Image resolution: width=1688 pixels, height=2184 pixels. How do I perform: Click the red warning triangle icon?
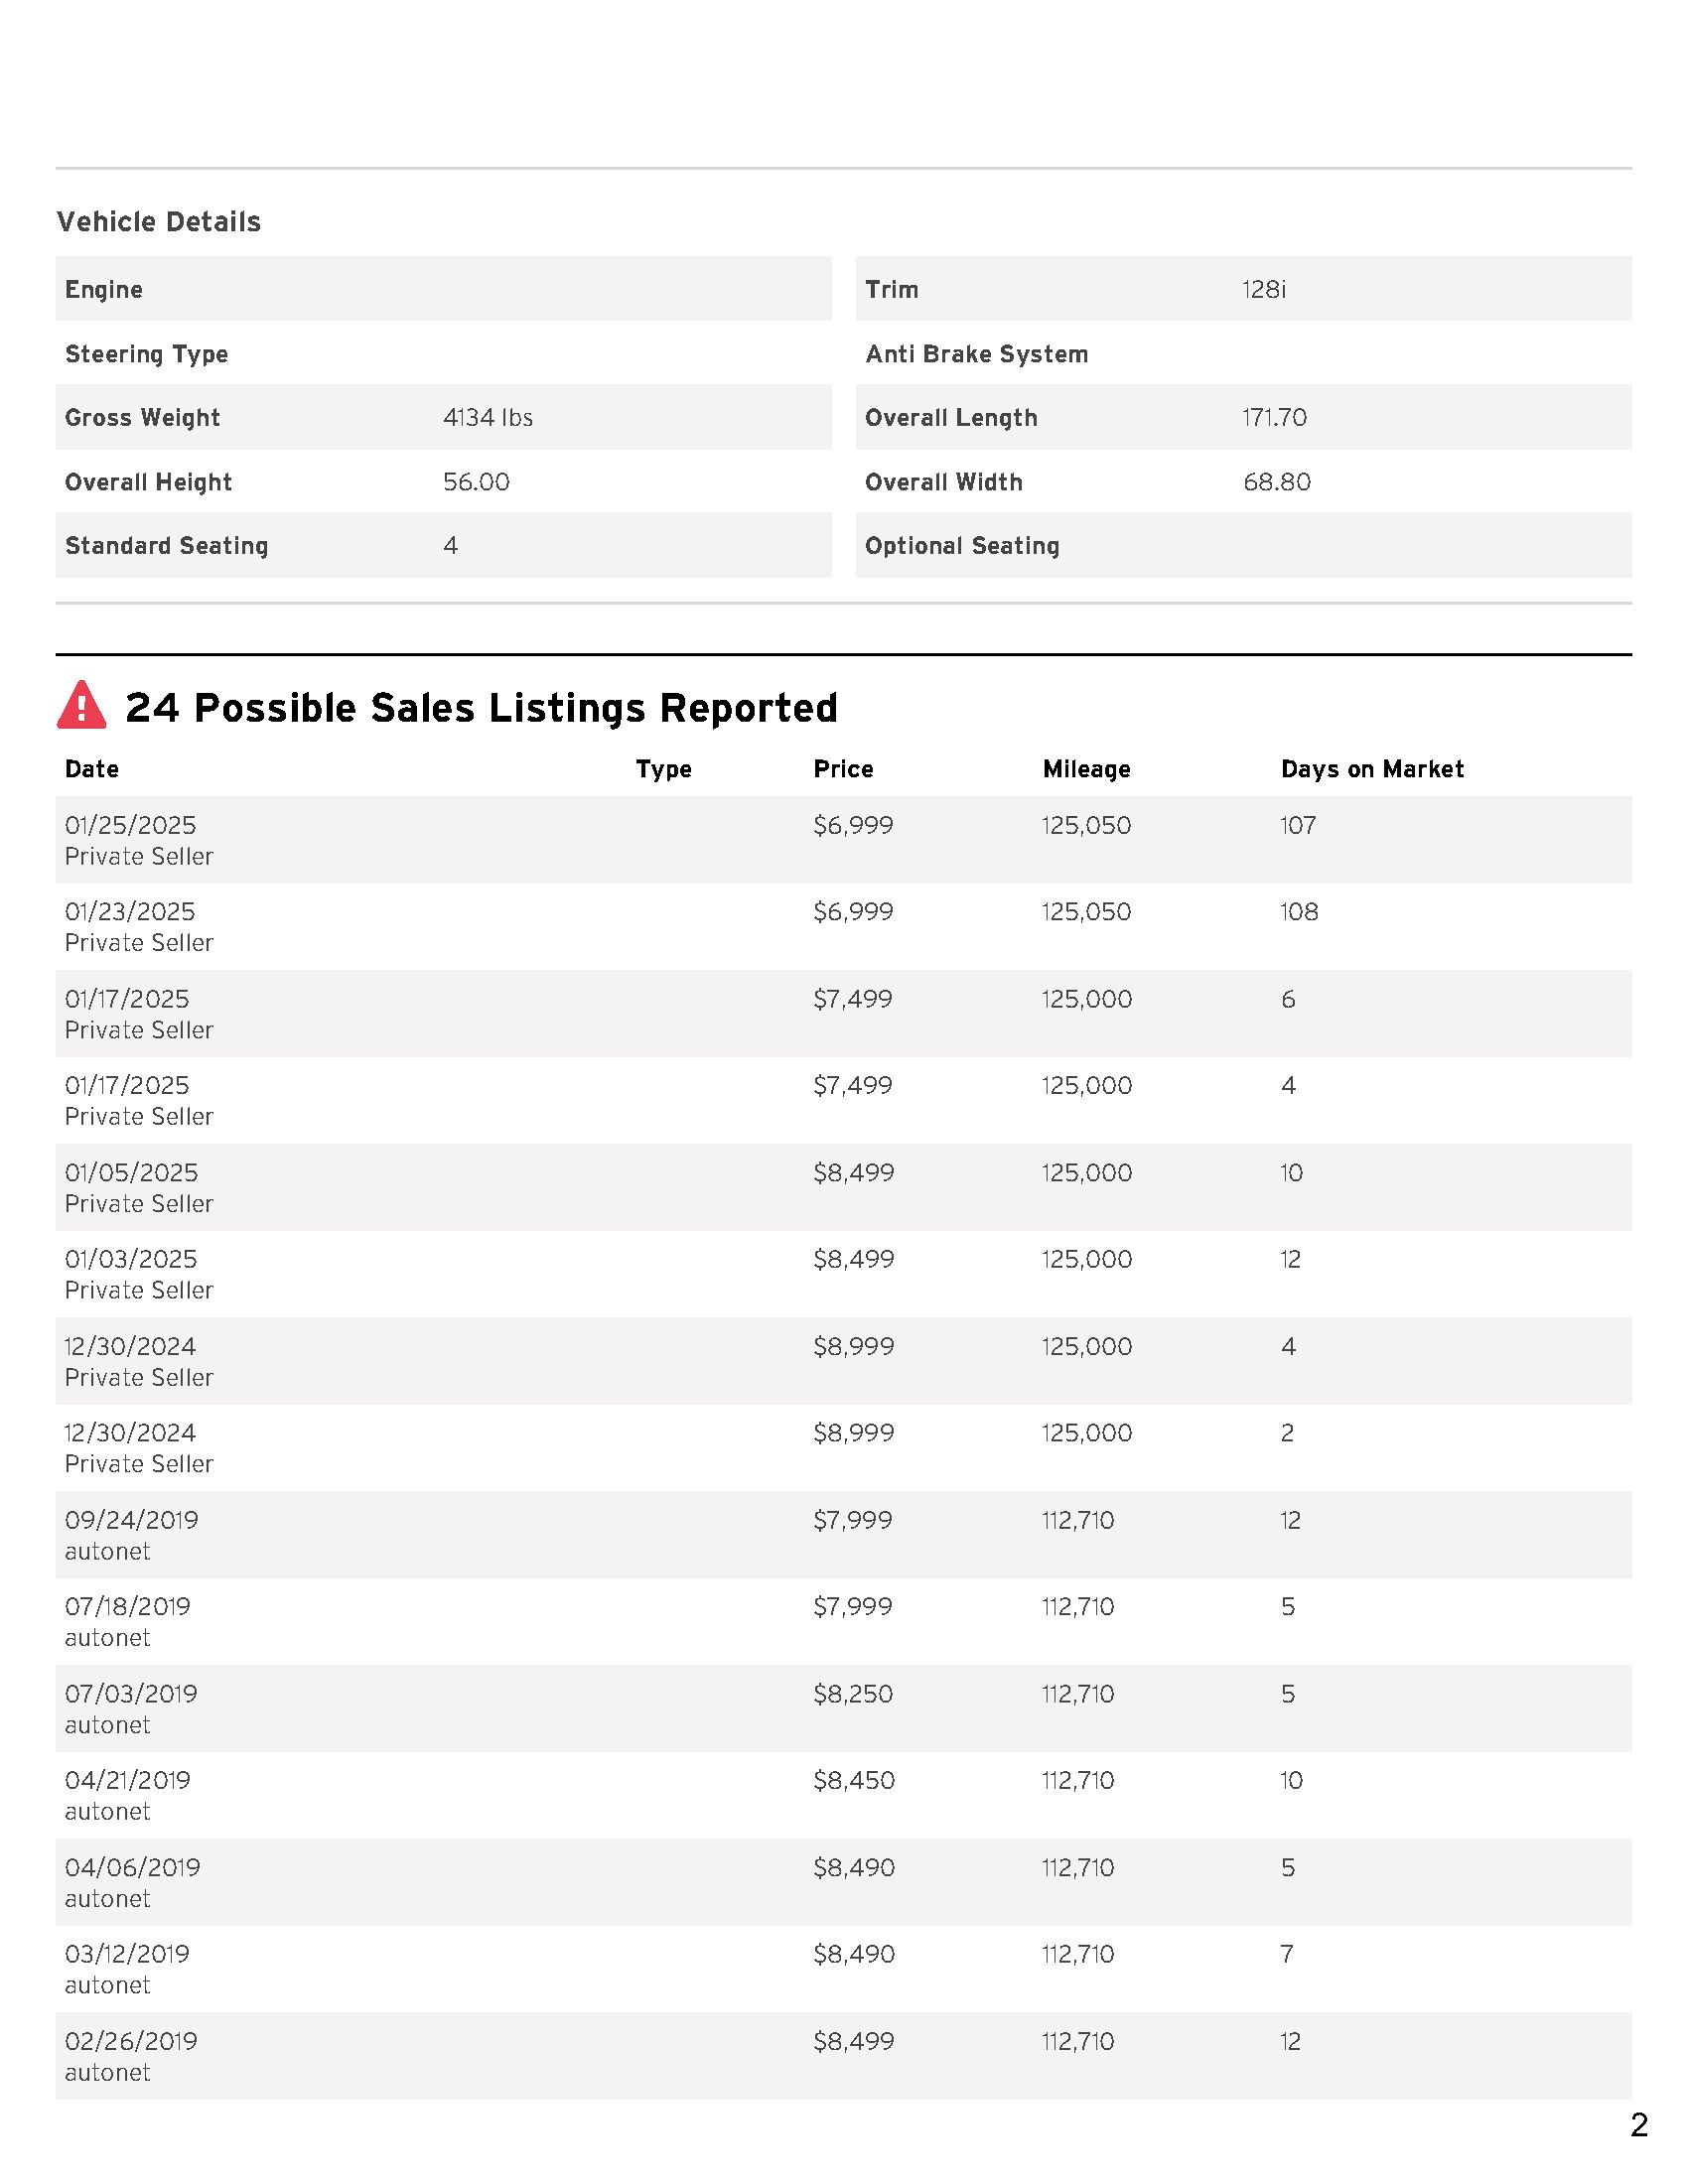coord(82,704)
